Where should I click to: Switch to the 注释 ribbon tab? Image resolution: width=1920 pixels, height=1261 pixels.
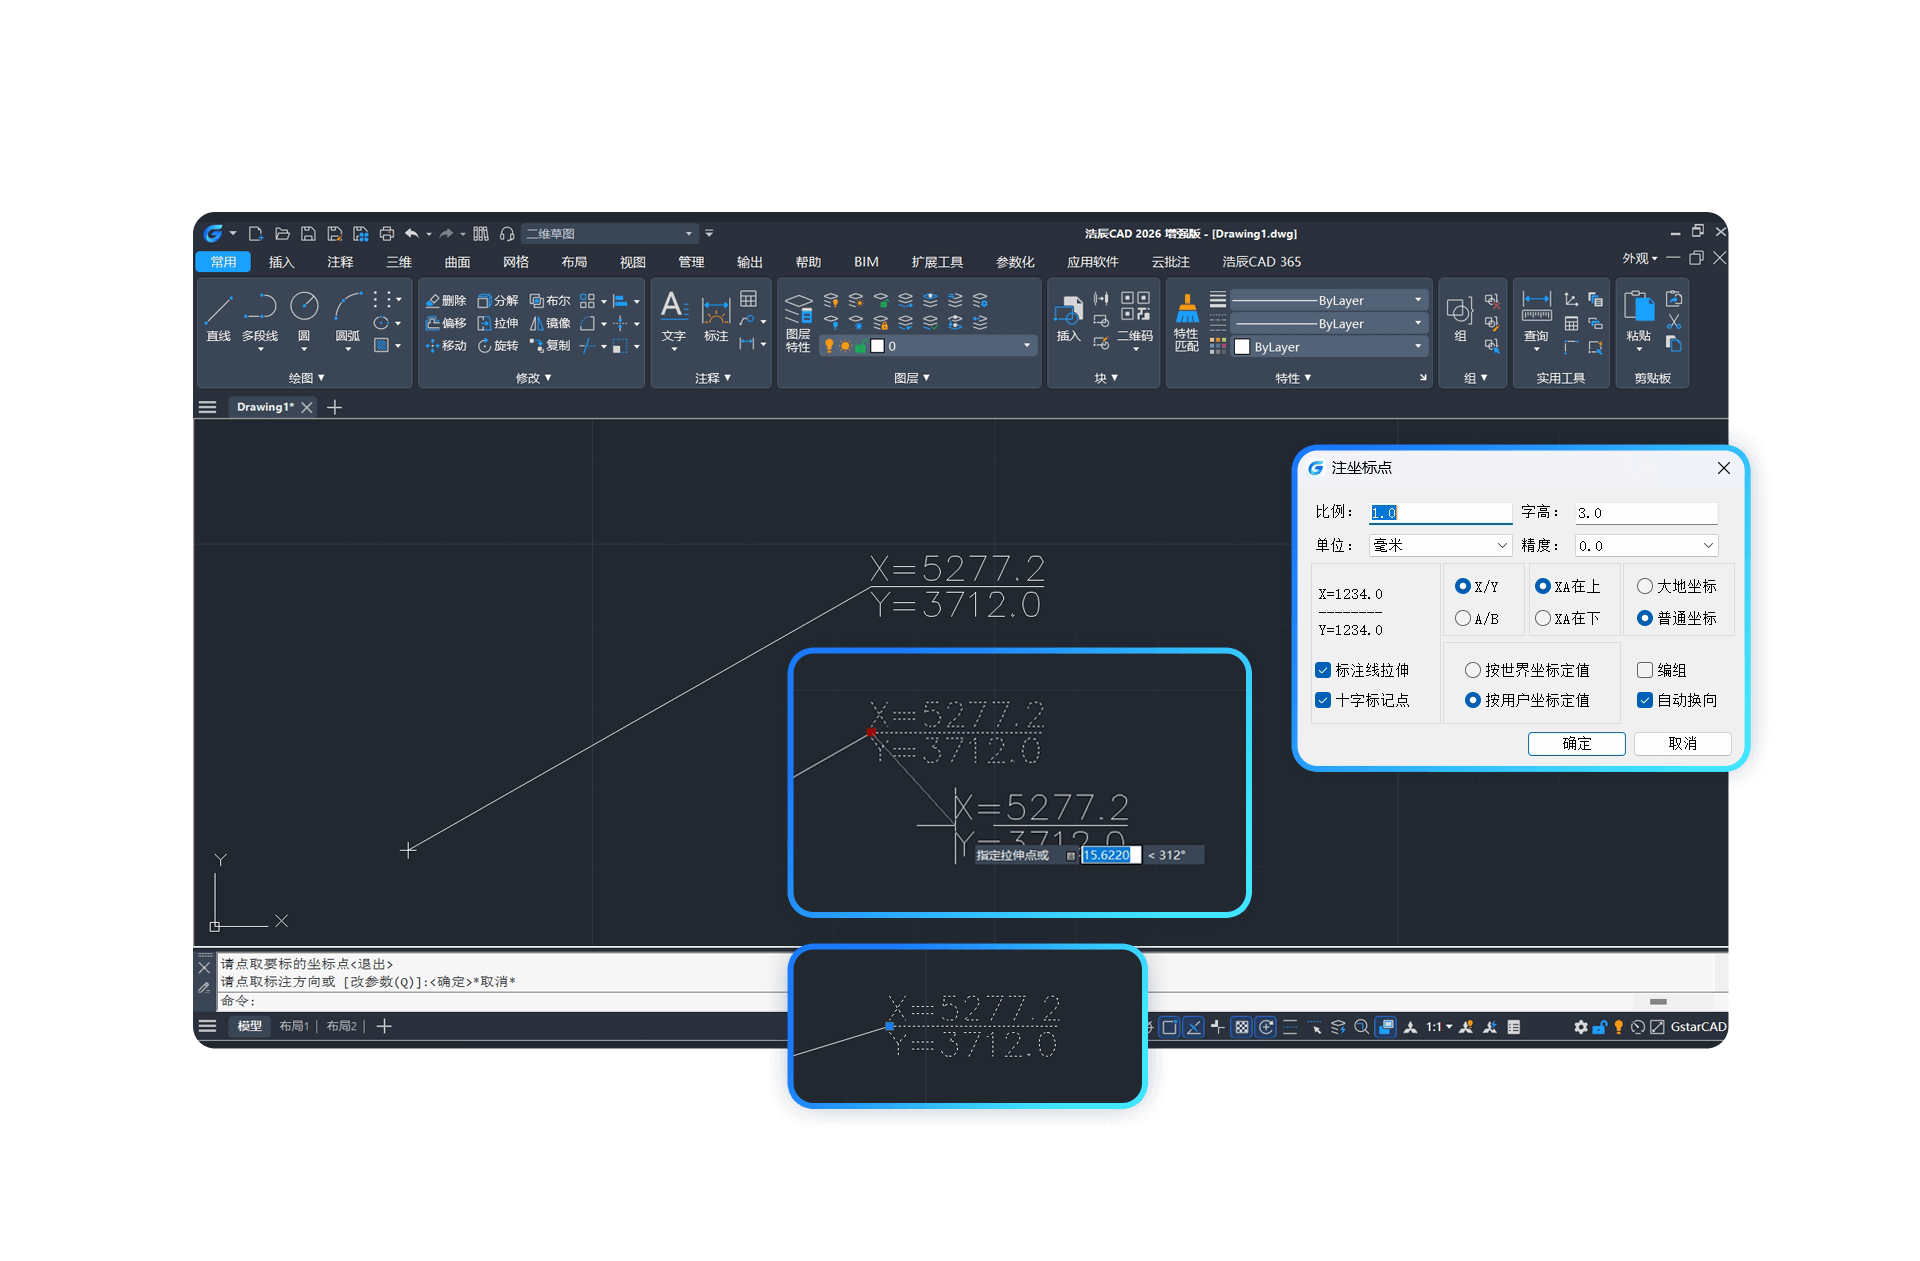coord(340,262)
